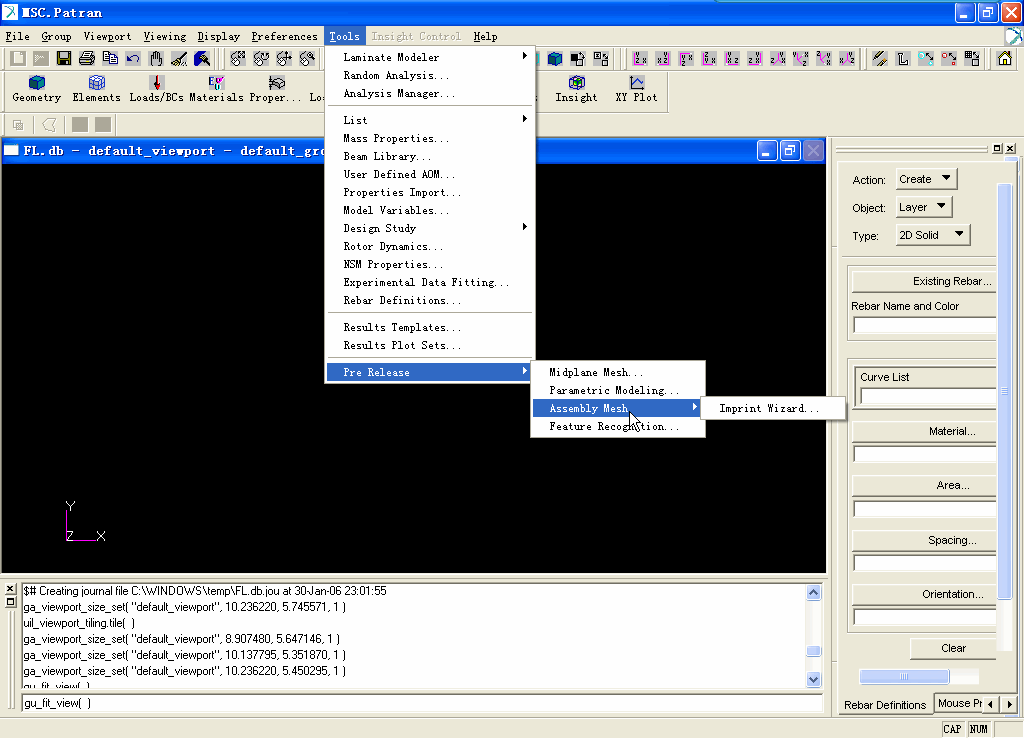The image size is (1024, 738).
Task: Click the Abort hand icon
Action: pos(156,59)
